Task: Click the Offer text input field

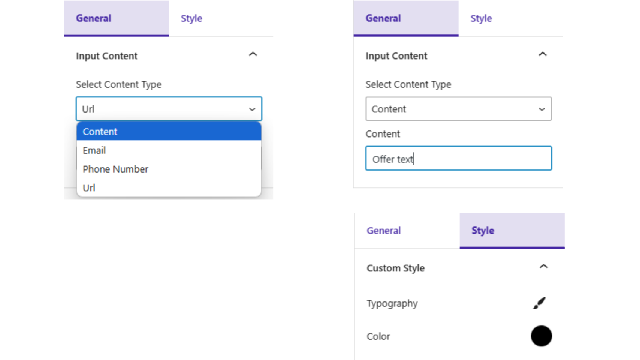Action: 458,158
